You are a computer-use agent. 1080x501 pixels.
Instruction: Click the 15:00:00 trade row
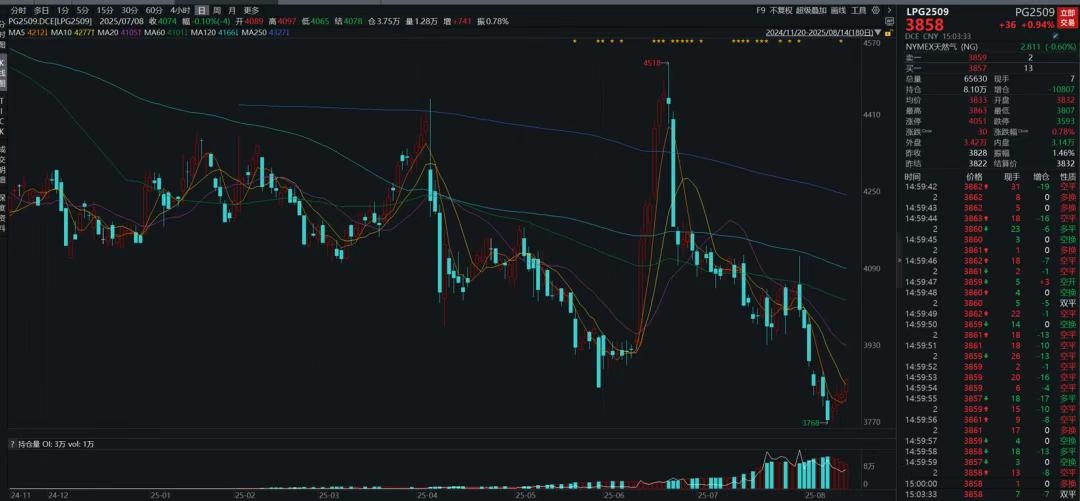pos(990,484)
